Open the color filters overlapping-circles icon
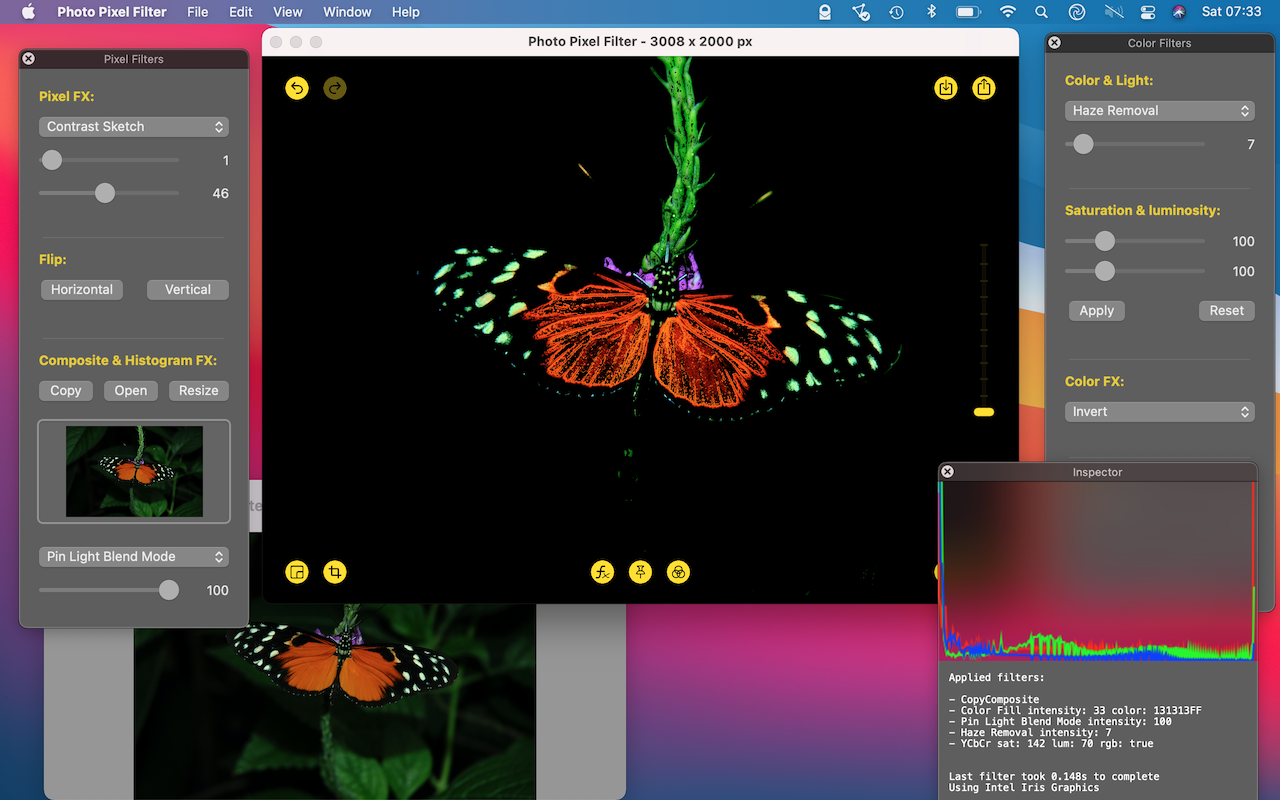This screenshot has height=800, width=1280. (x=678, y=572)
